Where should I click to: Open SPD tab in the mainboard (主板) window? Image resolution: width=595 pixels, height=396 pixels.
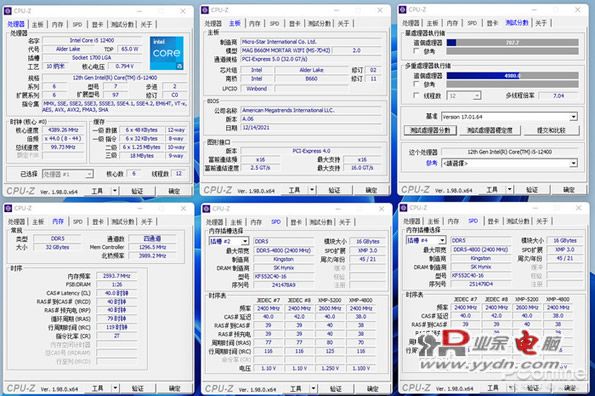274,24
